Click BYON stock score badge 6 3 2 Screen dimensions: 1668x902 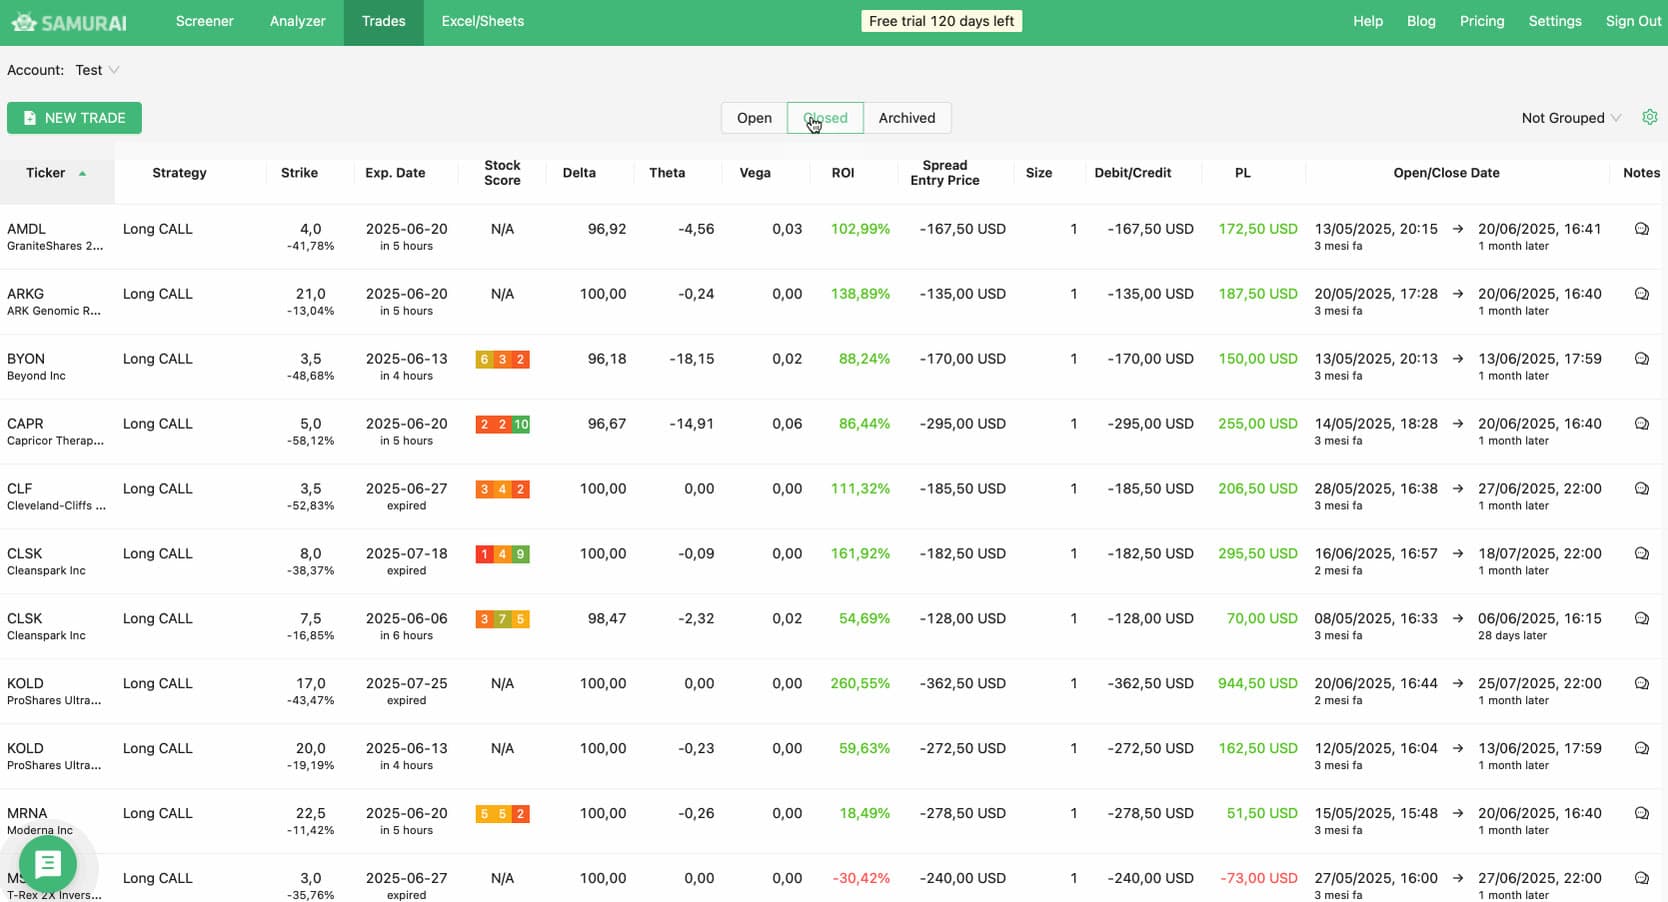point(502,359)
